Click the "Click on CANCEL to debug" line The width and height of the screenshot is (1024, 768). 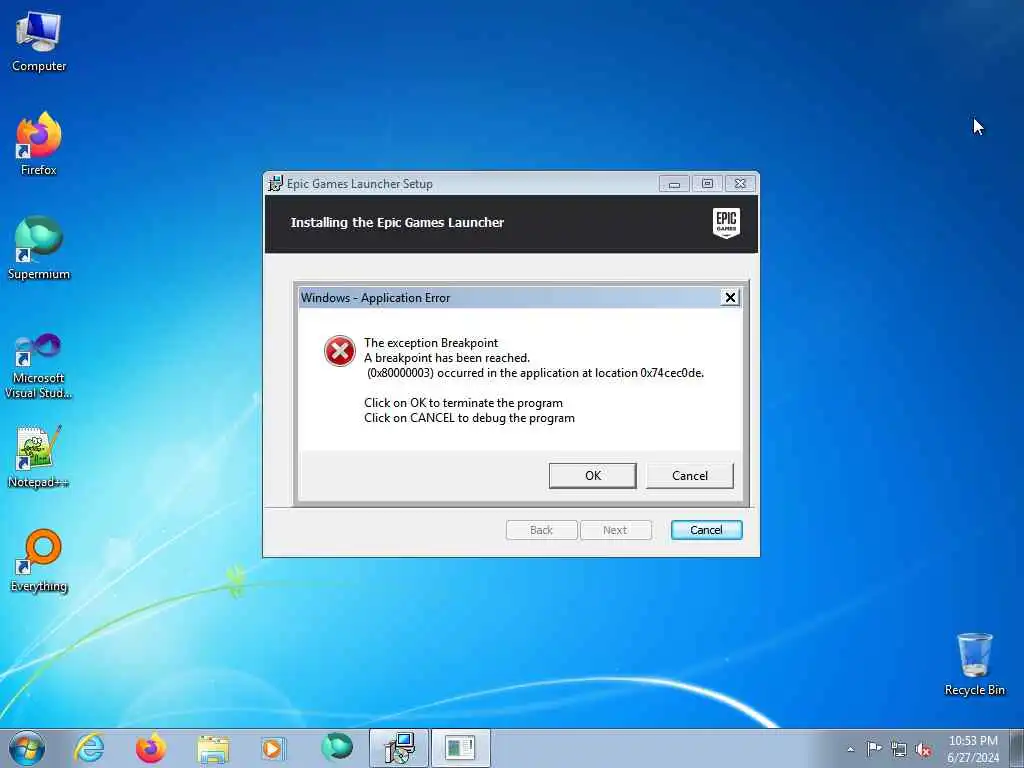click(x=469, y=418)
